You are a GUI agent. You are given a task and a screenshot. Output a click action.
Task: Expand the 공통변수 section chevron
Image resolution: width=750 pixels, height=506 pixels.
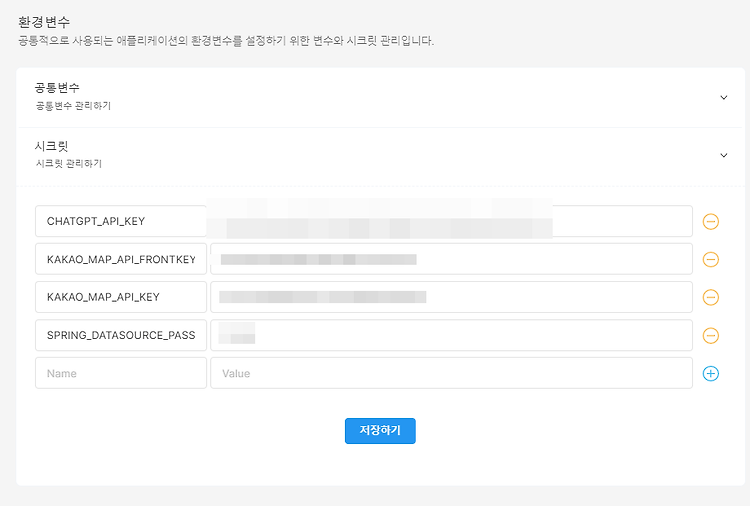click(x=724, y=98)
